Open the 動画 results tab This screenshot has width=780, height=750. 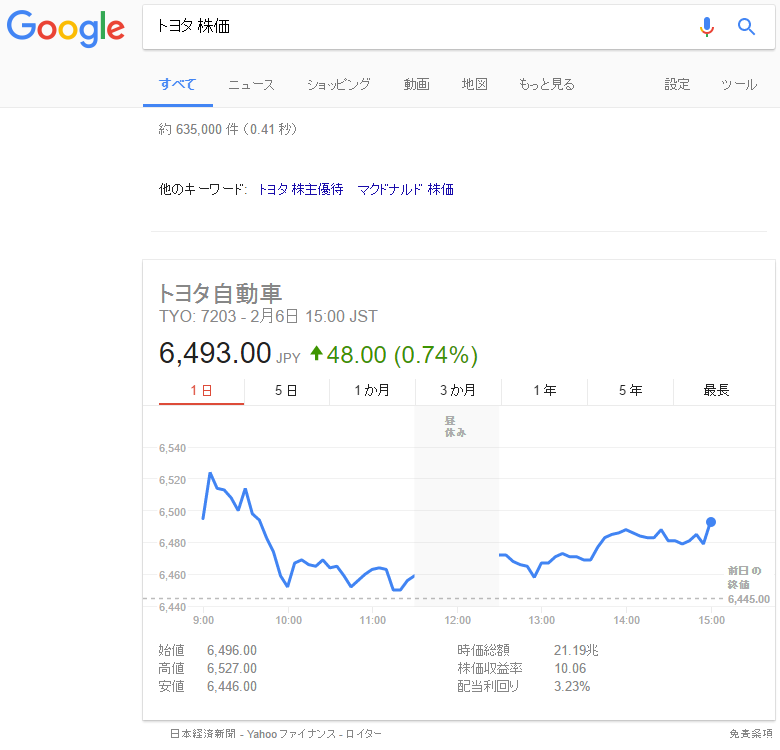[416, 85]
